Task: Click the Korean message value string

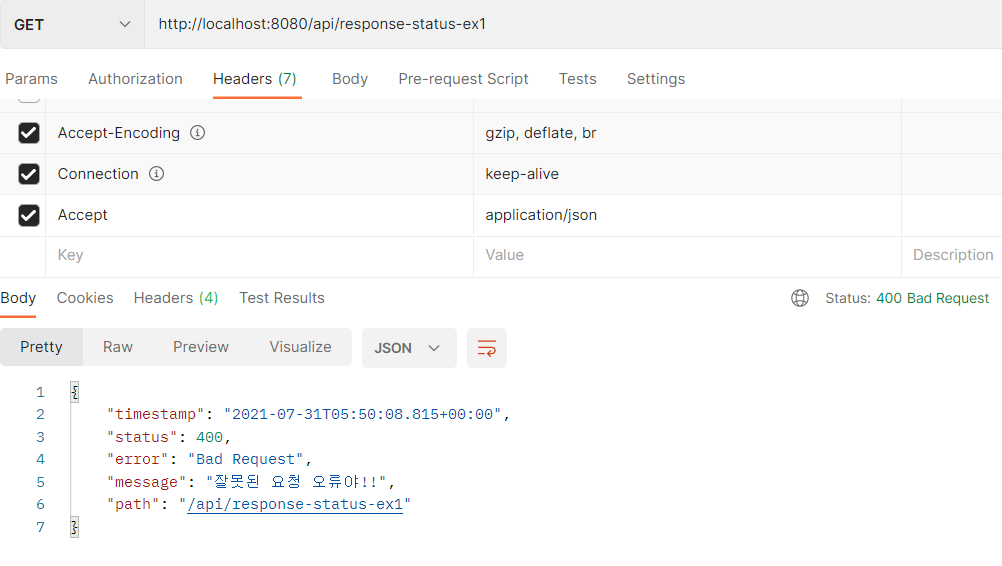Action: click(x=297, y=482)
